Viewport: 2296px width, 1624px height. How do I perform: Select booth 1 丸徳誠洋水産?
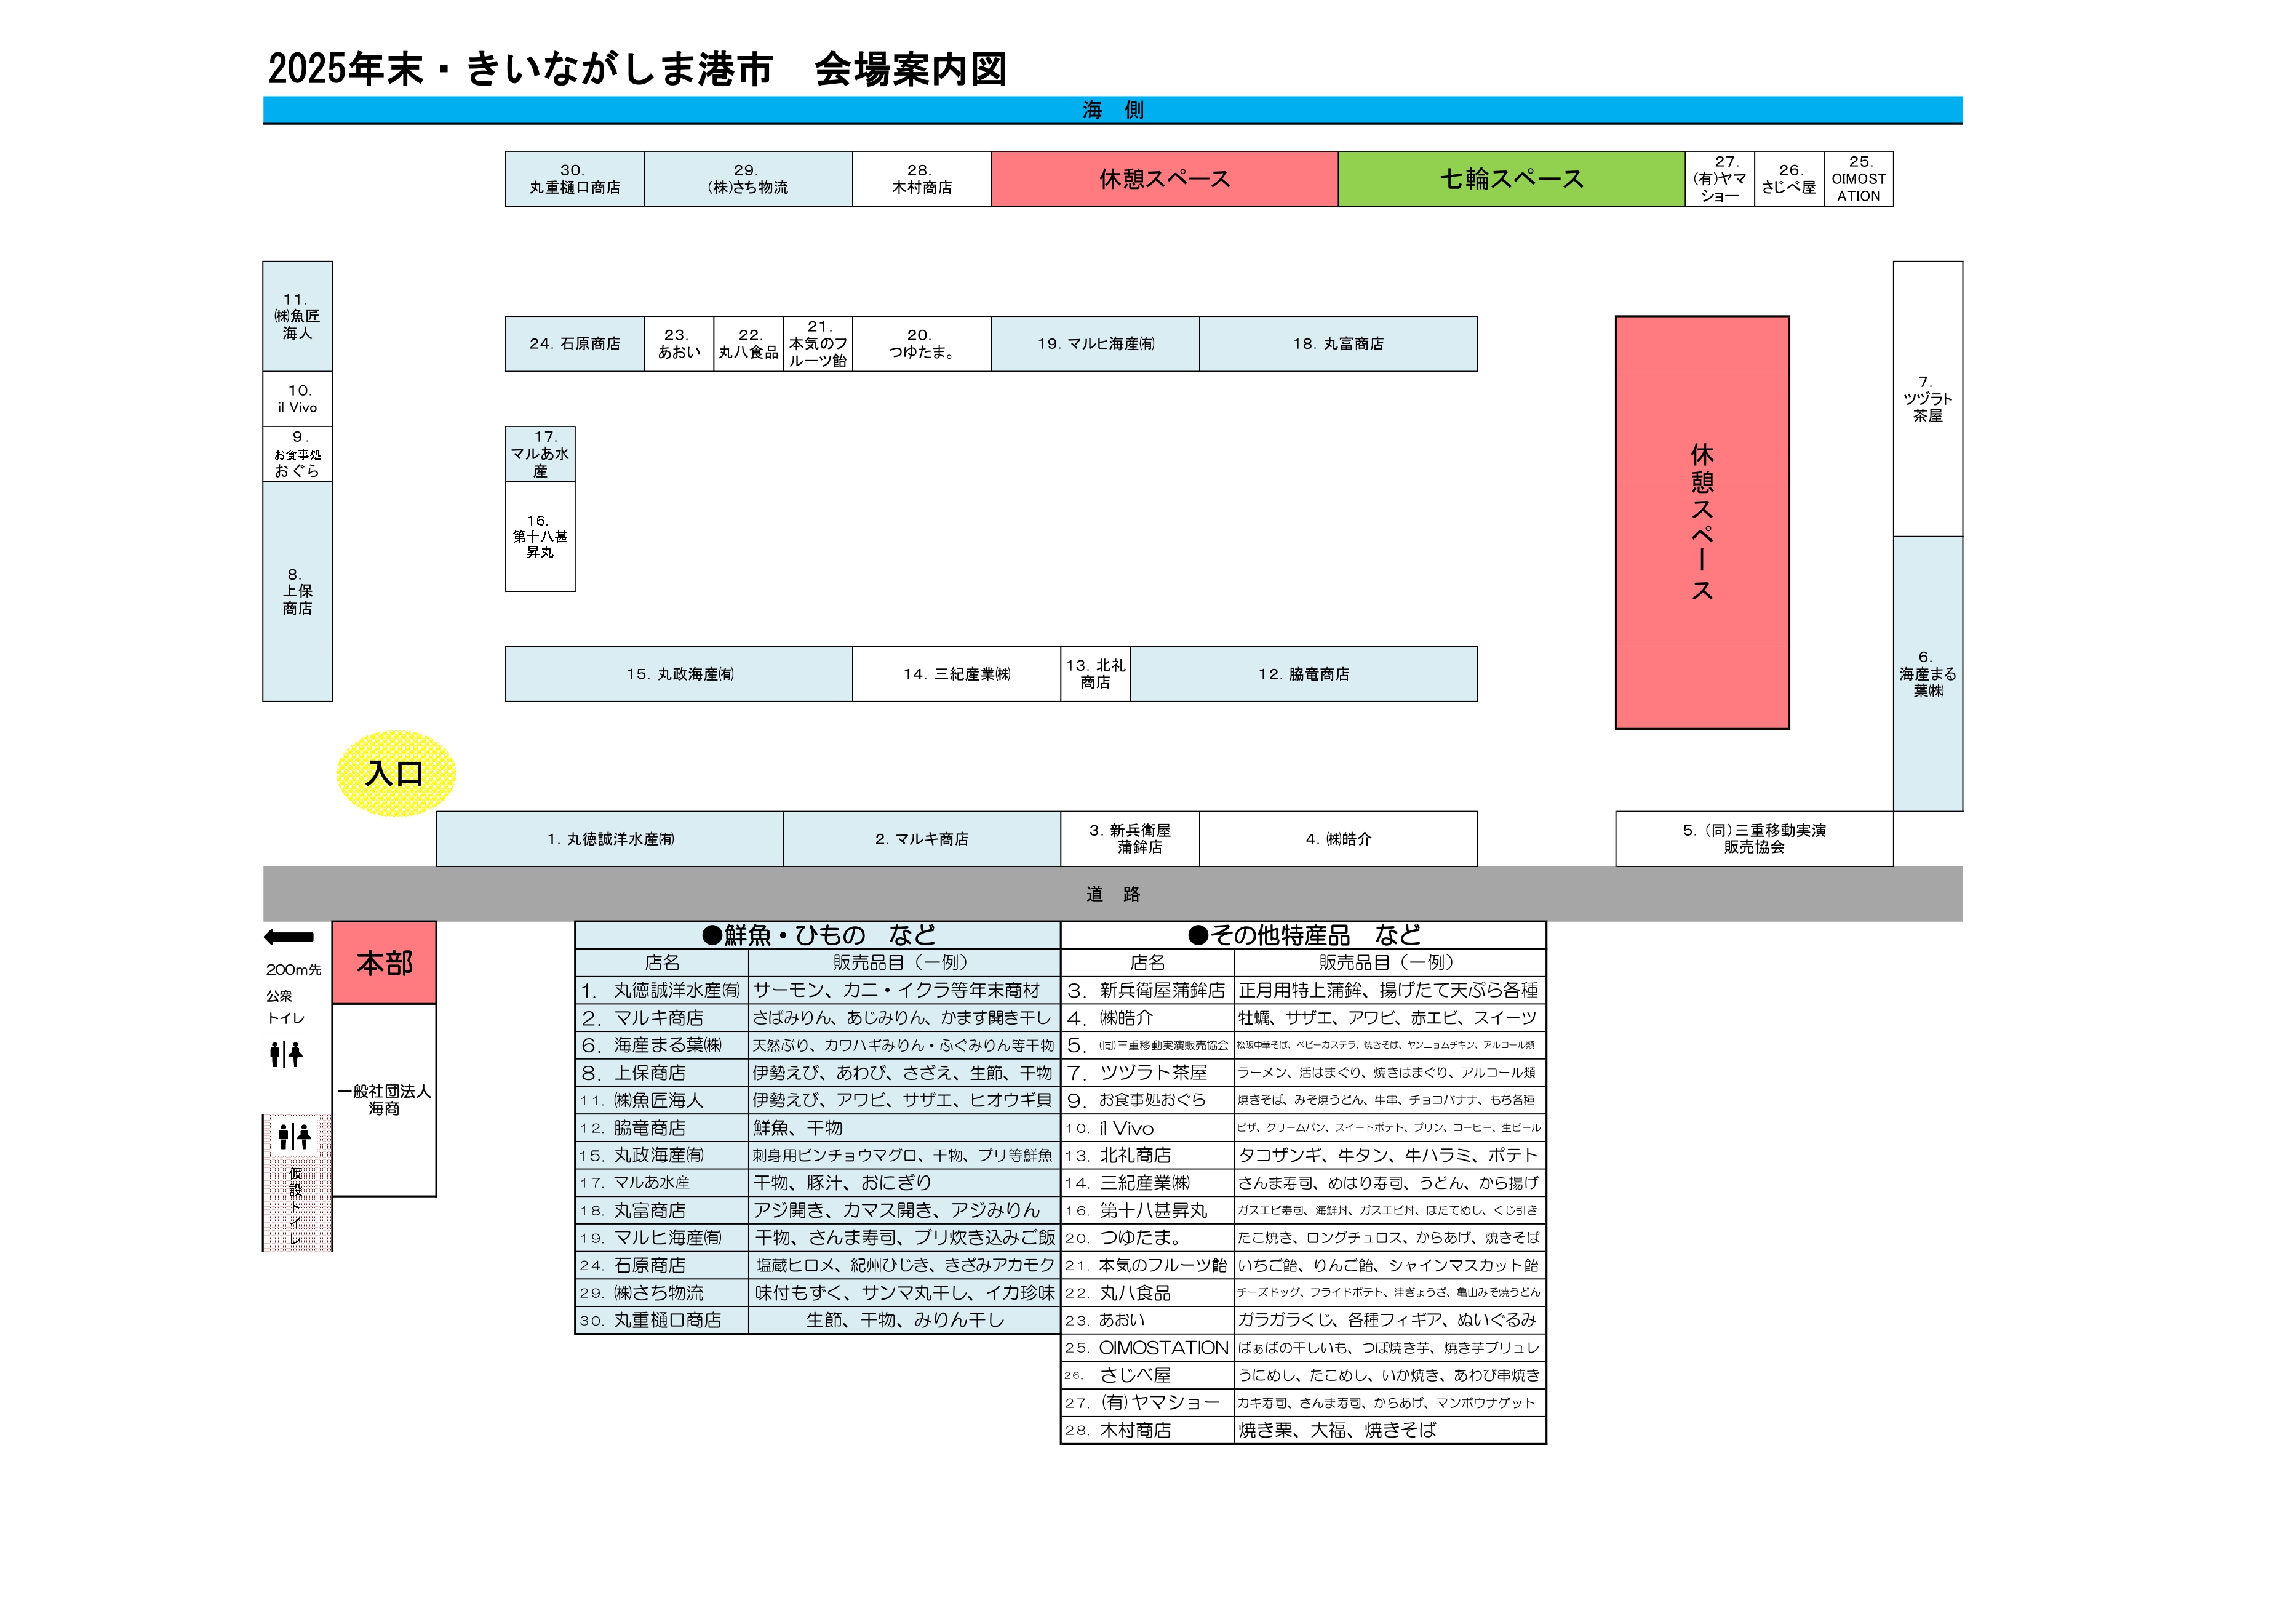pyautogui.click(x=609, y=839)
